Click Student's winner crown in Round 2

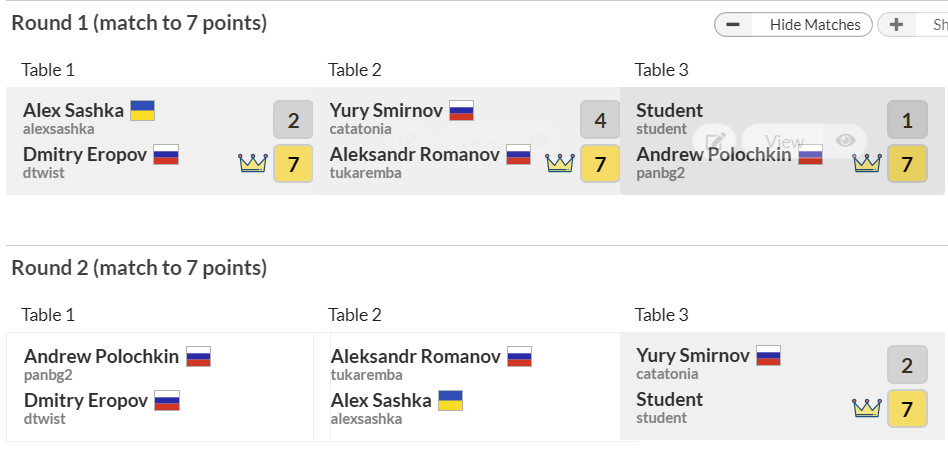866,408
